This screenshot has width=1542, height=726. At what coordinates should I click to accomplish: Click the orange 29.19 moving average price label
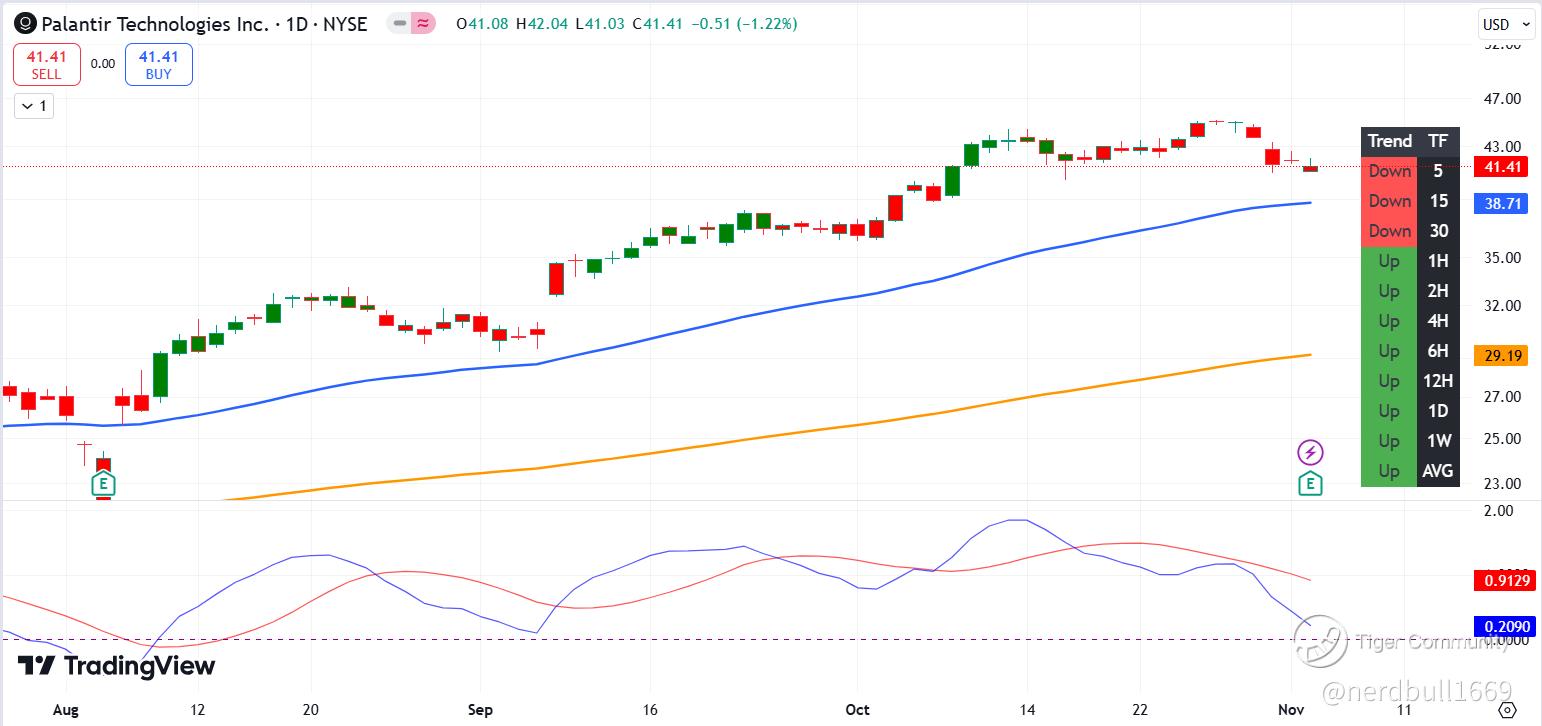[x=1501, y=355]
